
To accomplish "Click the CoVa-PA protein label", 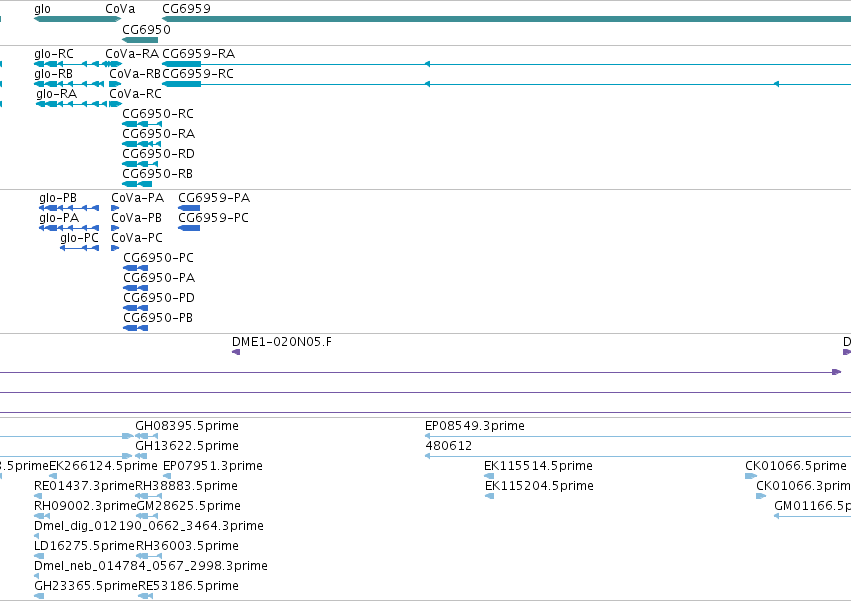I will pos(138,198).
